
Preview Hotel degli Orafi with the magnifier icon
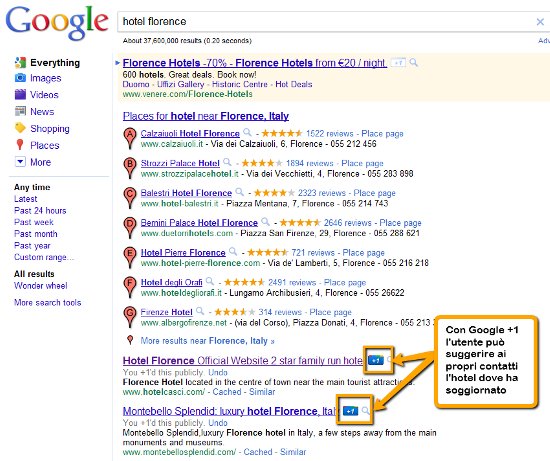coord(210,281)
